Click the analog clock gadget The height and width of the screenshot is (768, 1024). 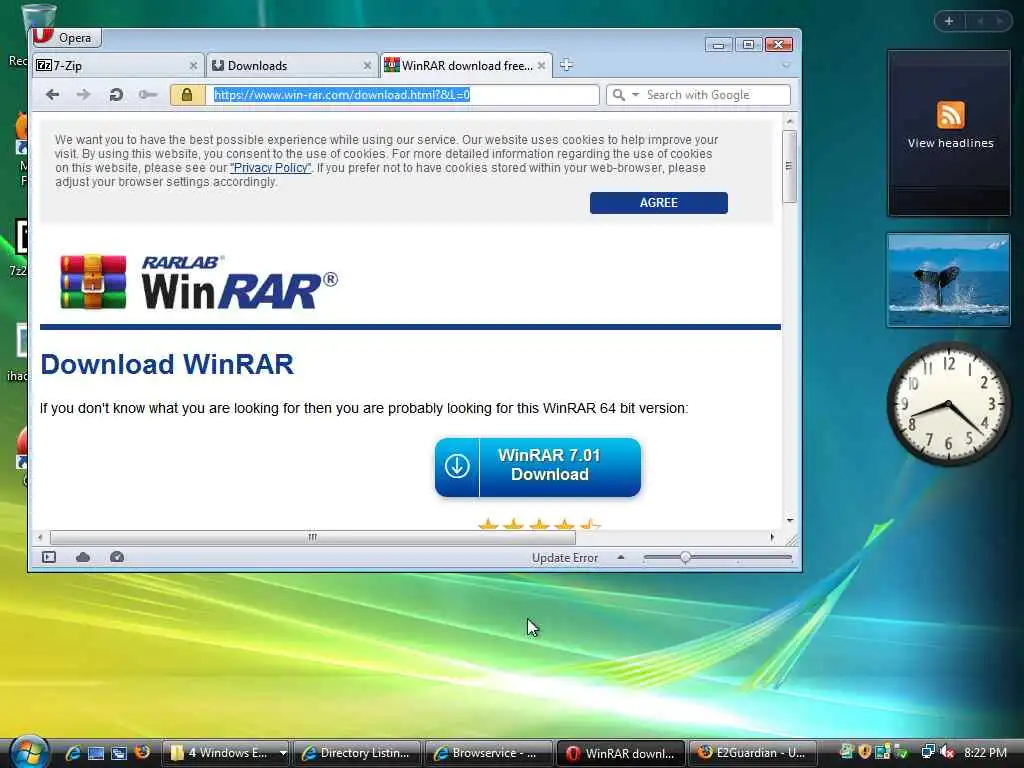pos(948,403)
